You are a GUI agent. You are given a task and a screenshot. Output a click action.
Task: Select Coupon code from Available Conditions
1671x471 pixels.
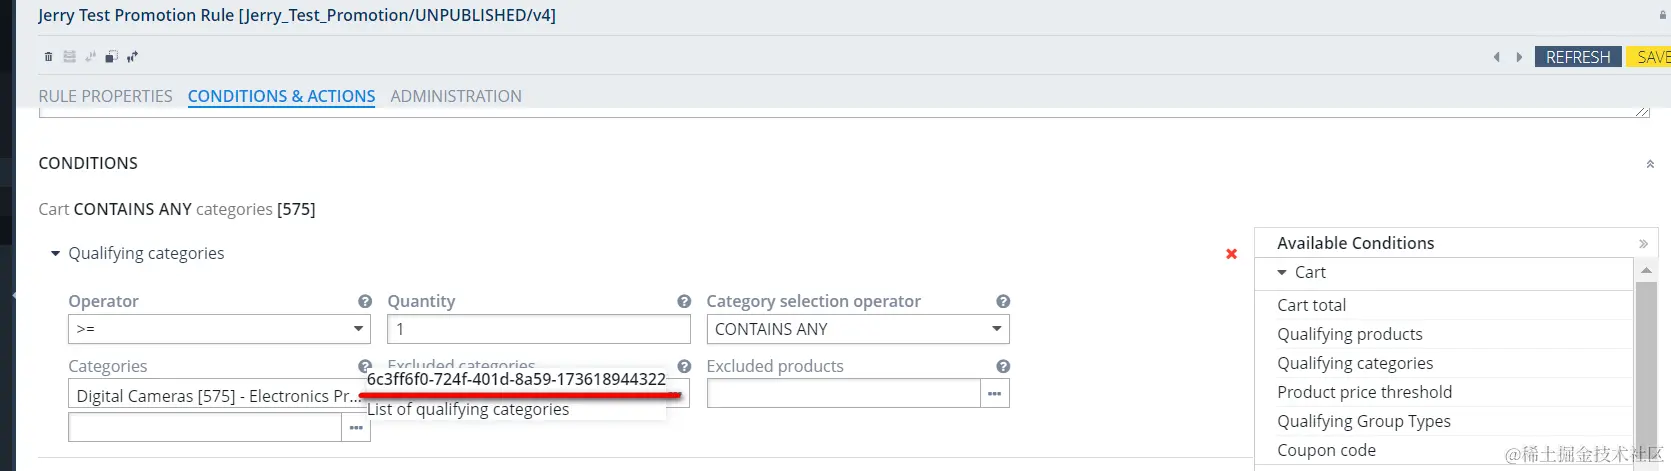[1326, 450]
